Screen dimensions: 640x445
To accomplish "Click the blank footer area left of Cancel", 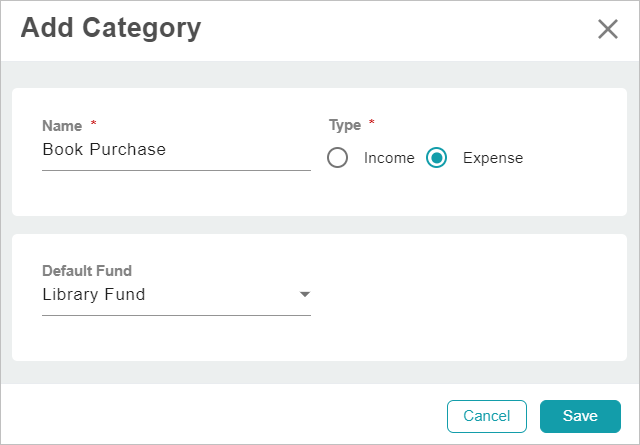I will tap(220, 416).
